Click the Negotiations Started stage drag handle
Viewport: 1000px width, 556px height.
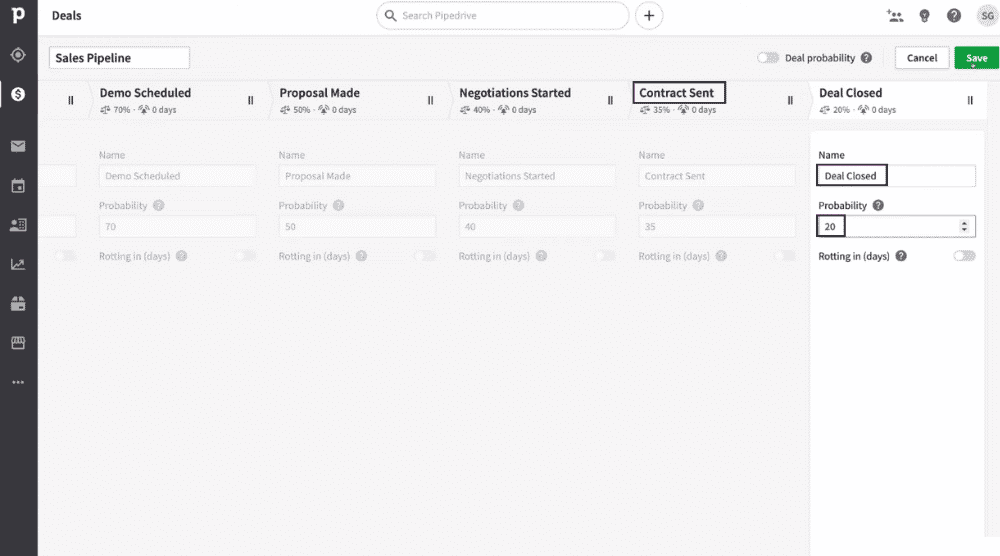coord(610,100)
